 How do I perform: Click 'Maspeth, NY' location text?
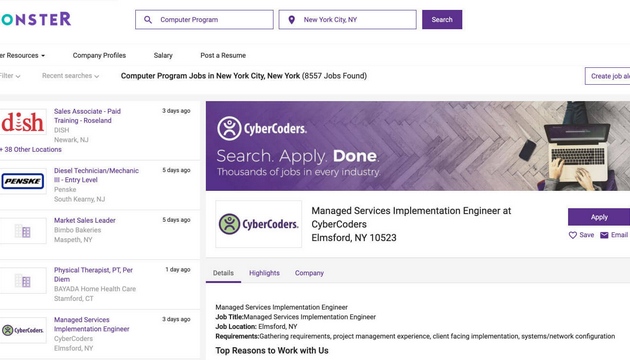click(x=73, y=240)
